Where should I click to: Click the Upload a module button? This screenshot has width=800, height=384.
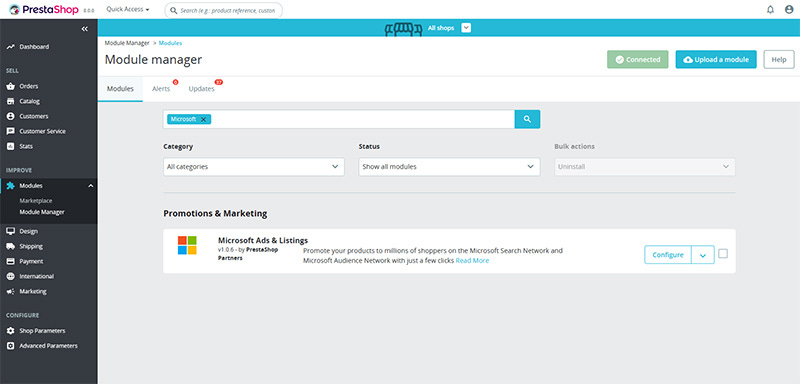tap(716, 60)
